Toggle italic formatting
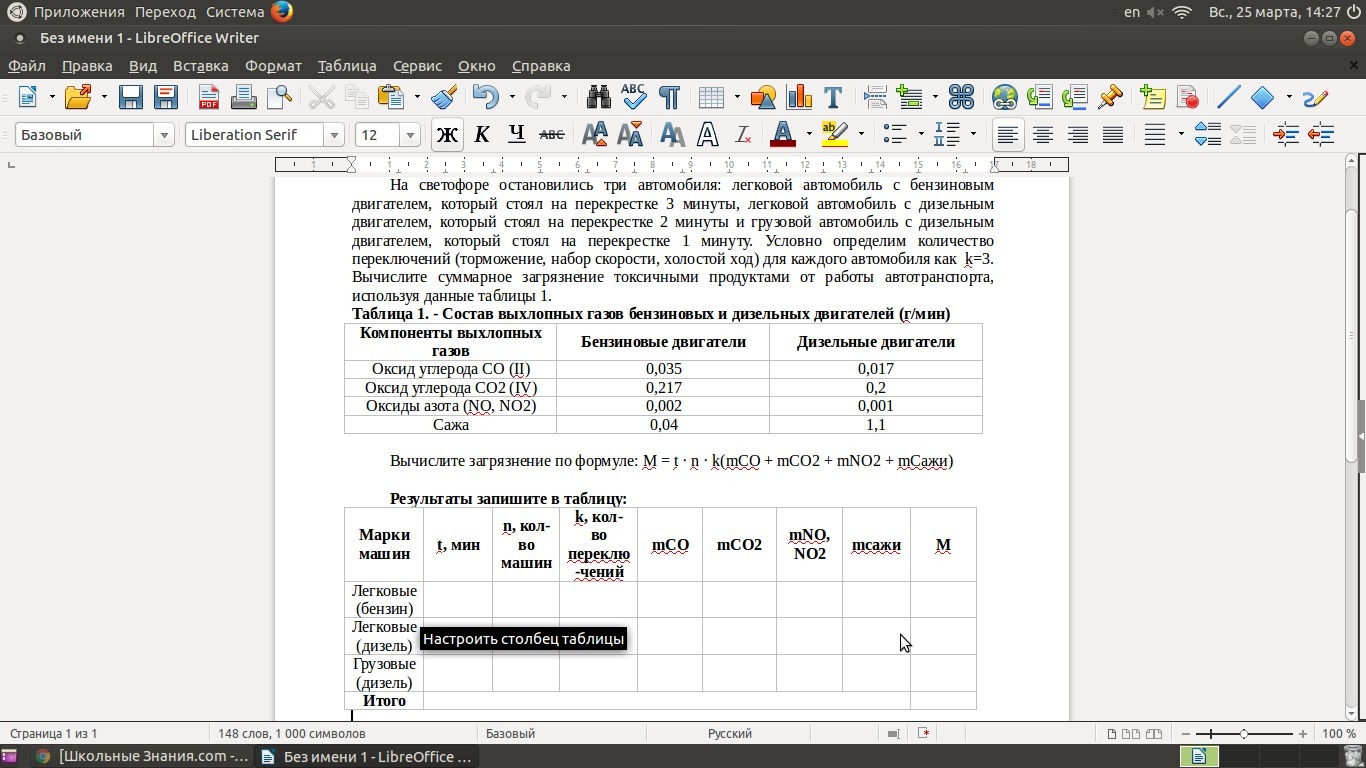This screenshot has width=1366, height=768. (482, 134)
